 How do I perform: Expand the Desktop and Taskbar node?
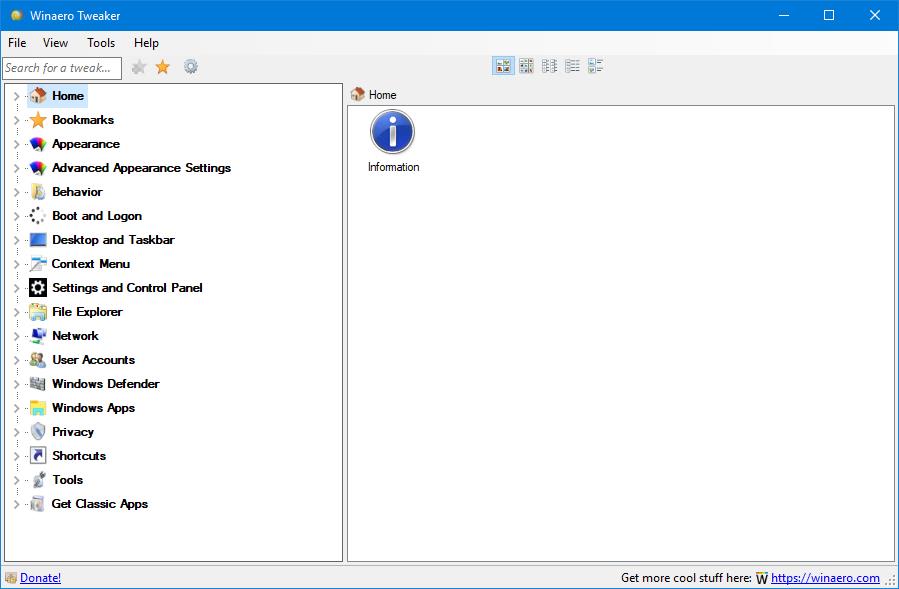pos(17,240)
